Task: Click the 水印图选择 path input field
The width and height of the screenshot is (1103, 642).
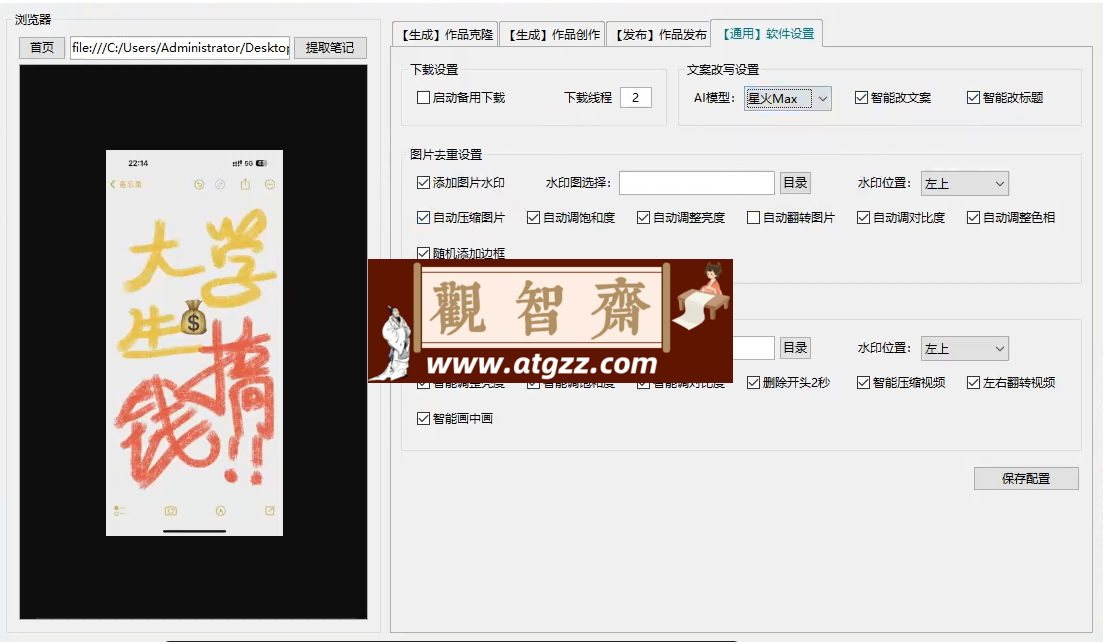Action: [x=696, y=183]
